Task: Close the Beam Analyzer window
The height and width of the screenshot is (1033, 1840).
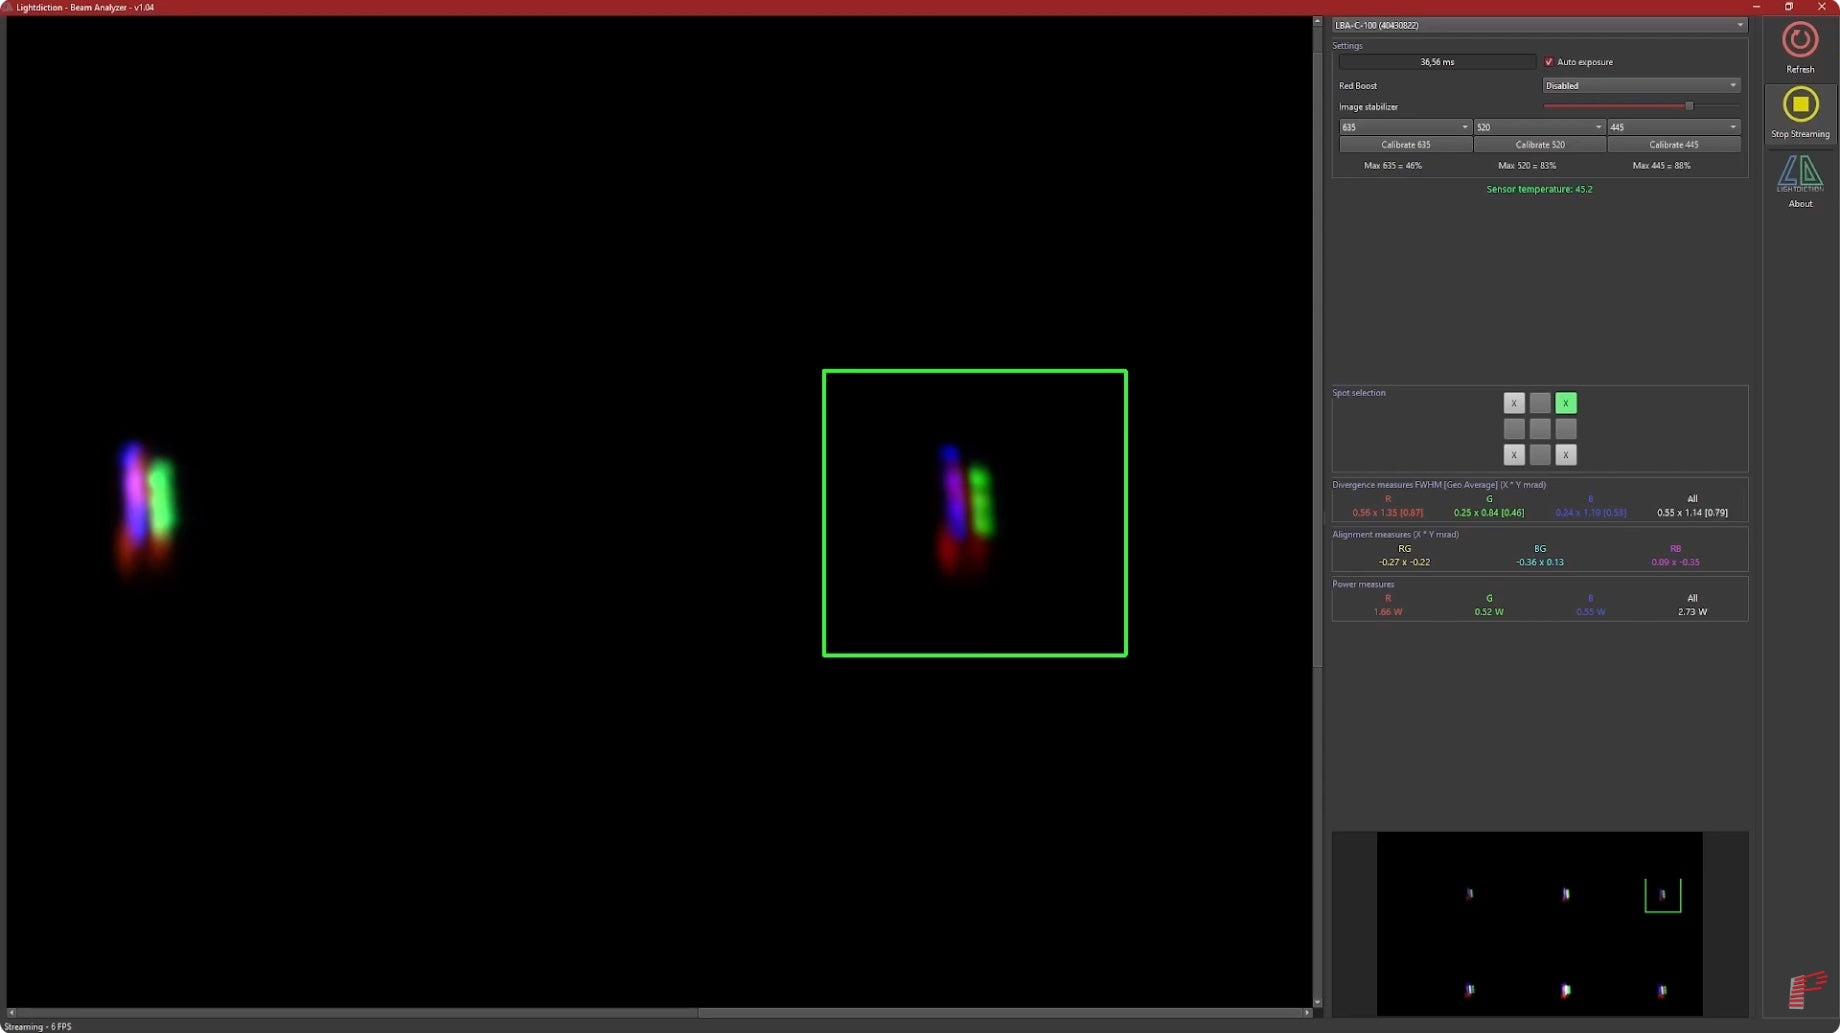Action: (x=1822, y=7)
